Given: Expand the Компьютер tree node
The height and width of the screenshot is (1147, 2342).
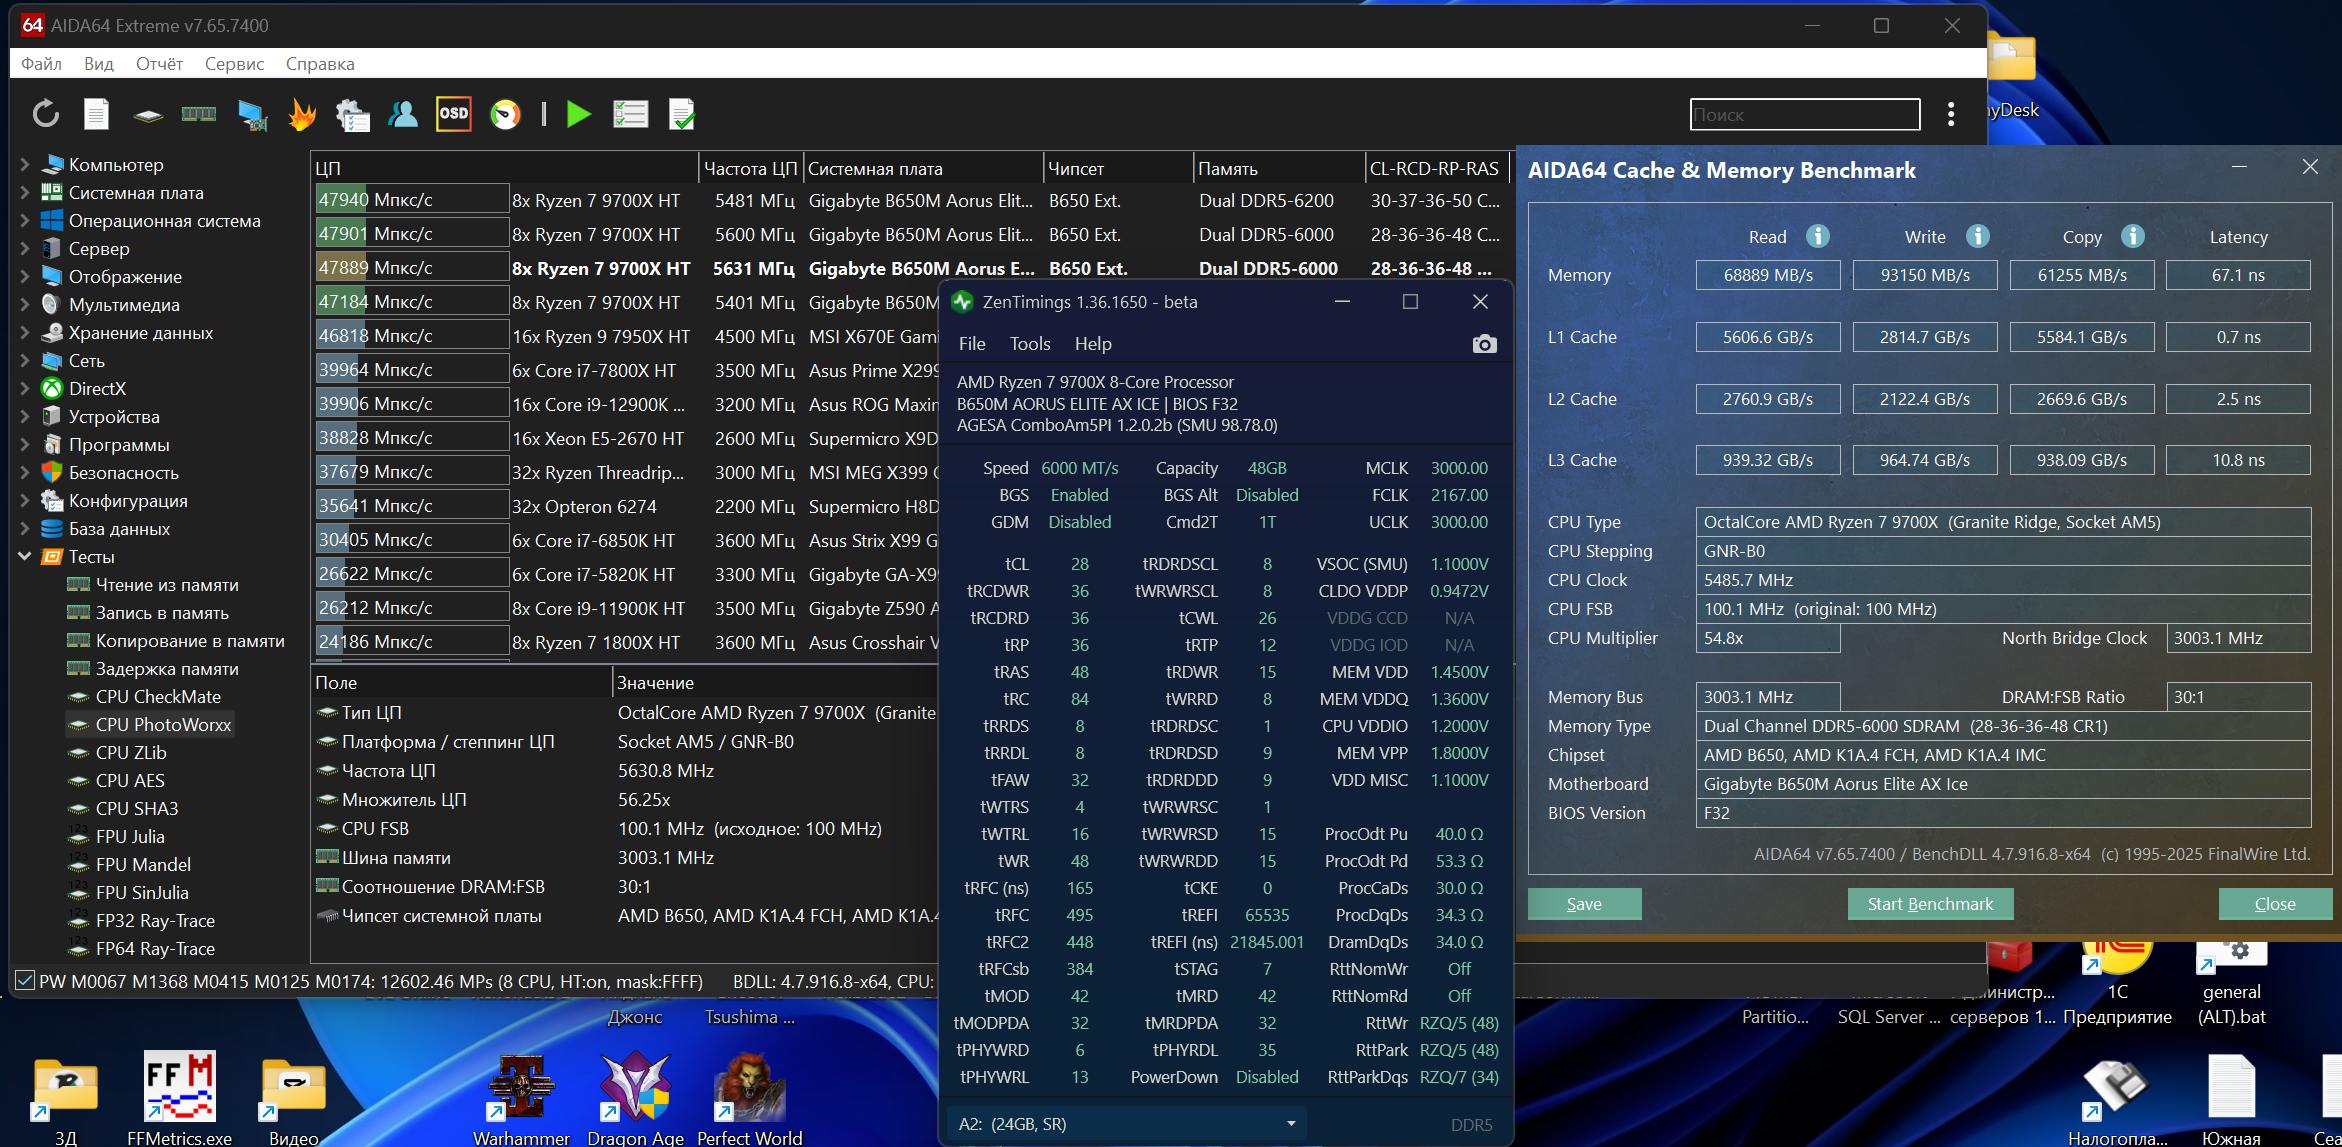Looking at the screenshot, I should [25, 165].
